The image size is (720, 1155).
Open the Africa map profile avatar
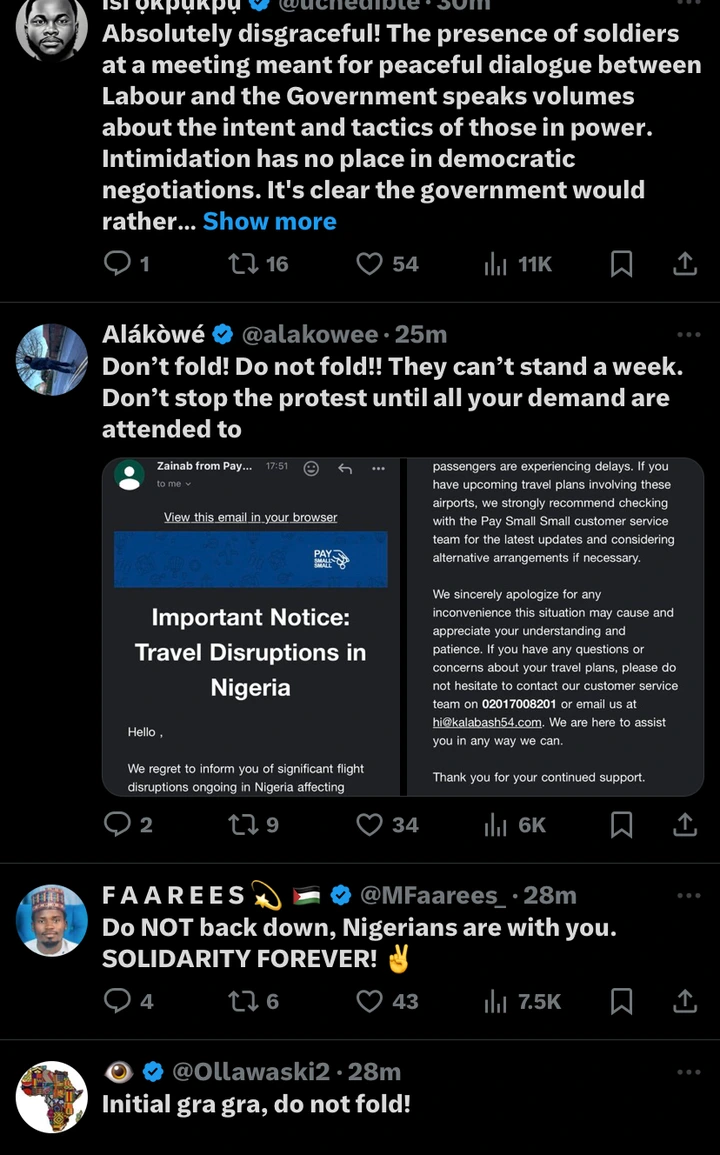coord(52,1097)
